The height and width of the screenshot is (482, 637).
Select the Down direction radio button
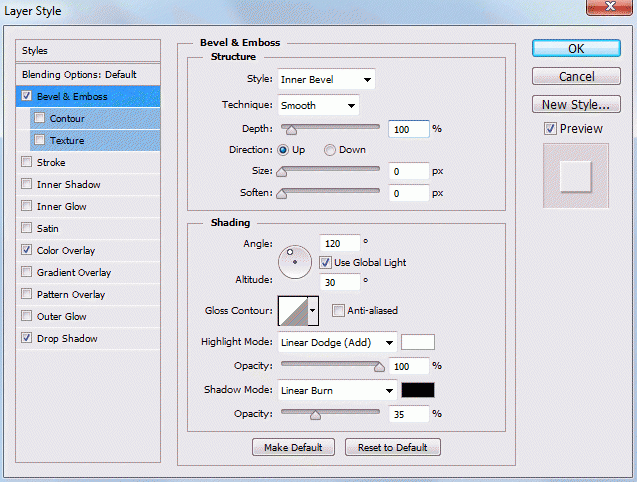click(329, 150)
